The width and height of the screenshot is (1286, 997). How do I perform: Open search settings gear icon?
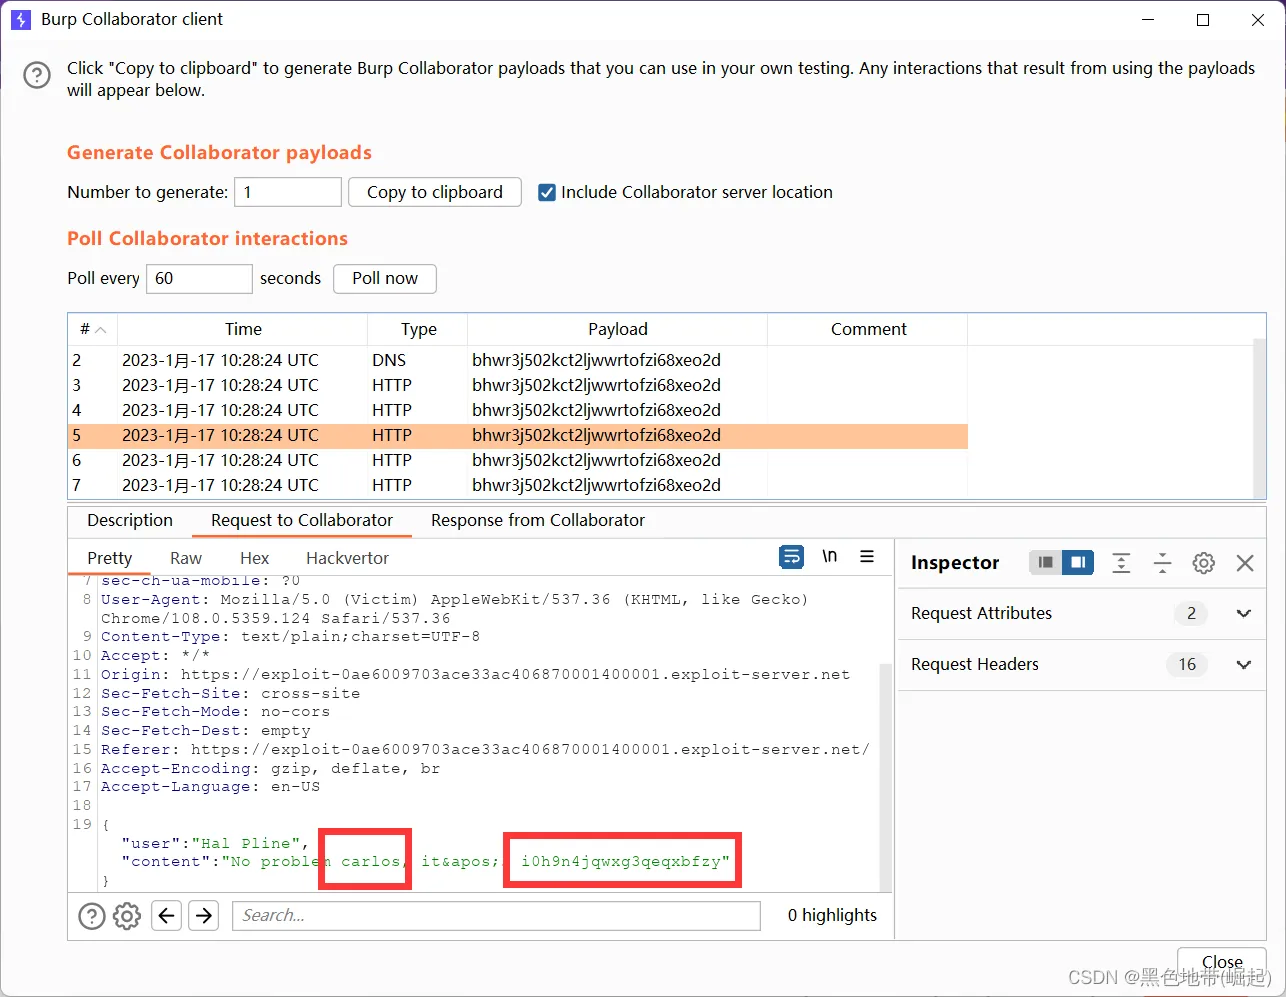click(x=127, y=915)
